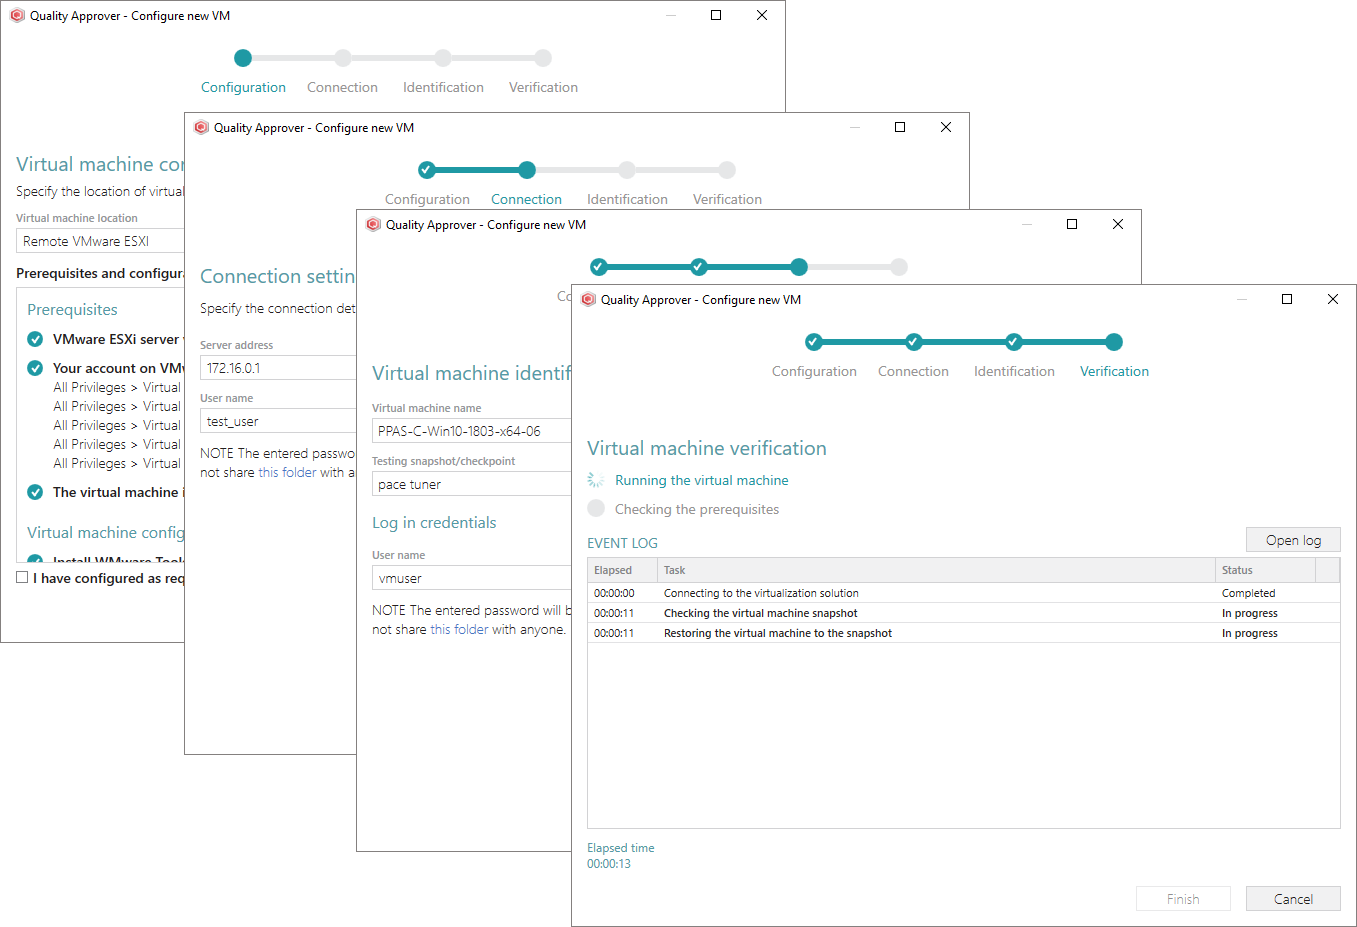Viewport: 1357px width, 927px height.
Task: Click completed Configuration checkmark in Connection window
Action: click(427, 170)
